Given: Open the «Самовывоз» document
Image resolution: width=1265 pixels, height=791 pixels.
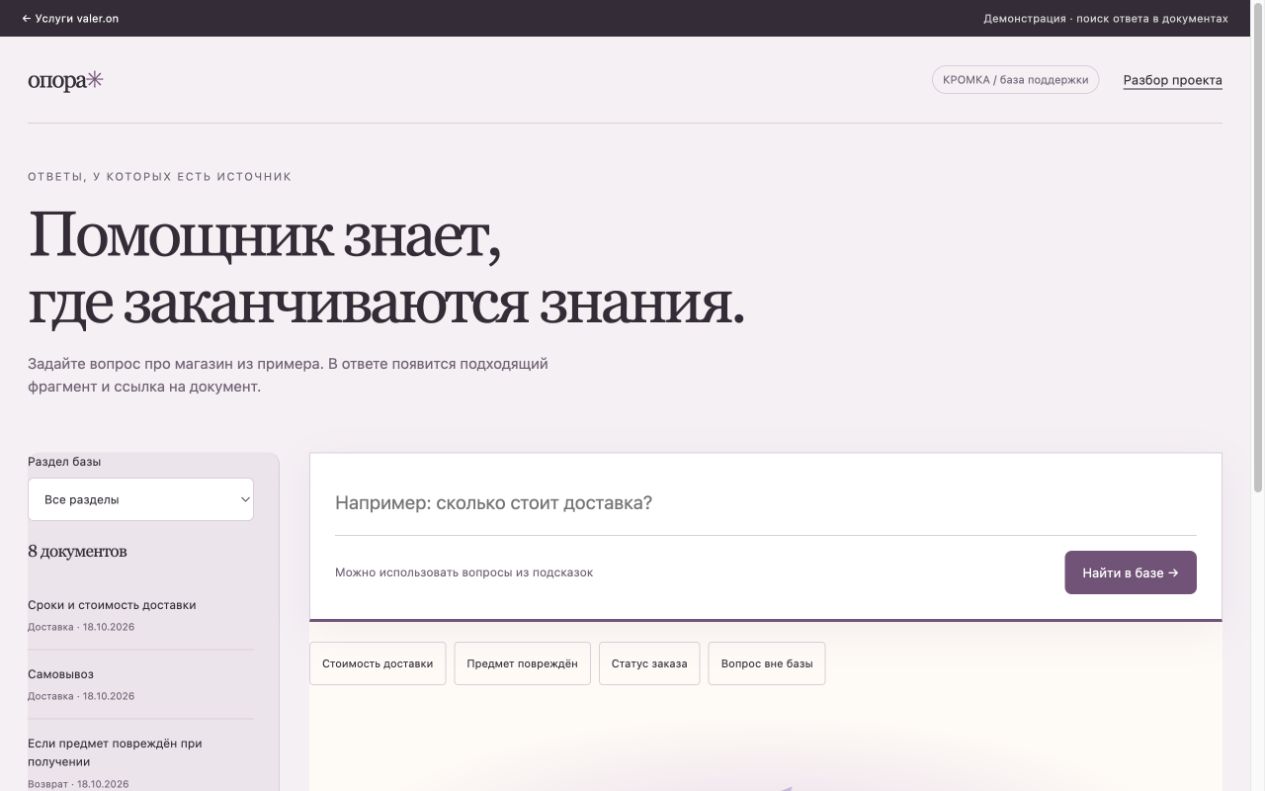Looking at the screenshot, I should pos(141,685).
